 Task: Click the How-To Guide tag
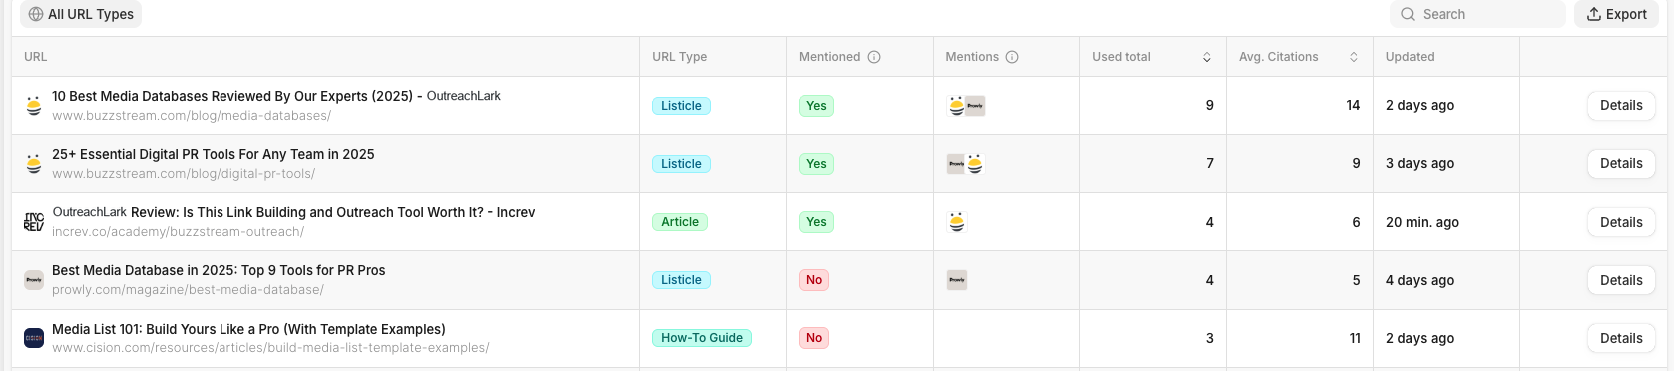click(702, 338)
